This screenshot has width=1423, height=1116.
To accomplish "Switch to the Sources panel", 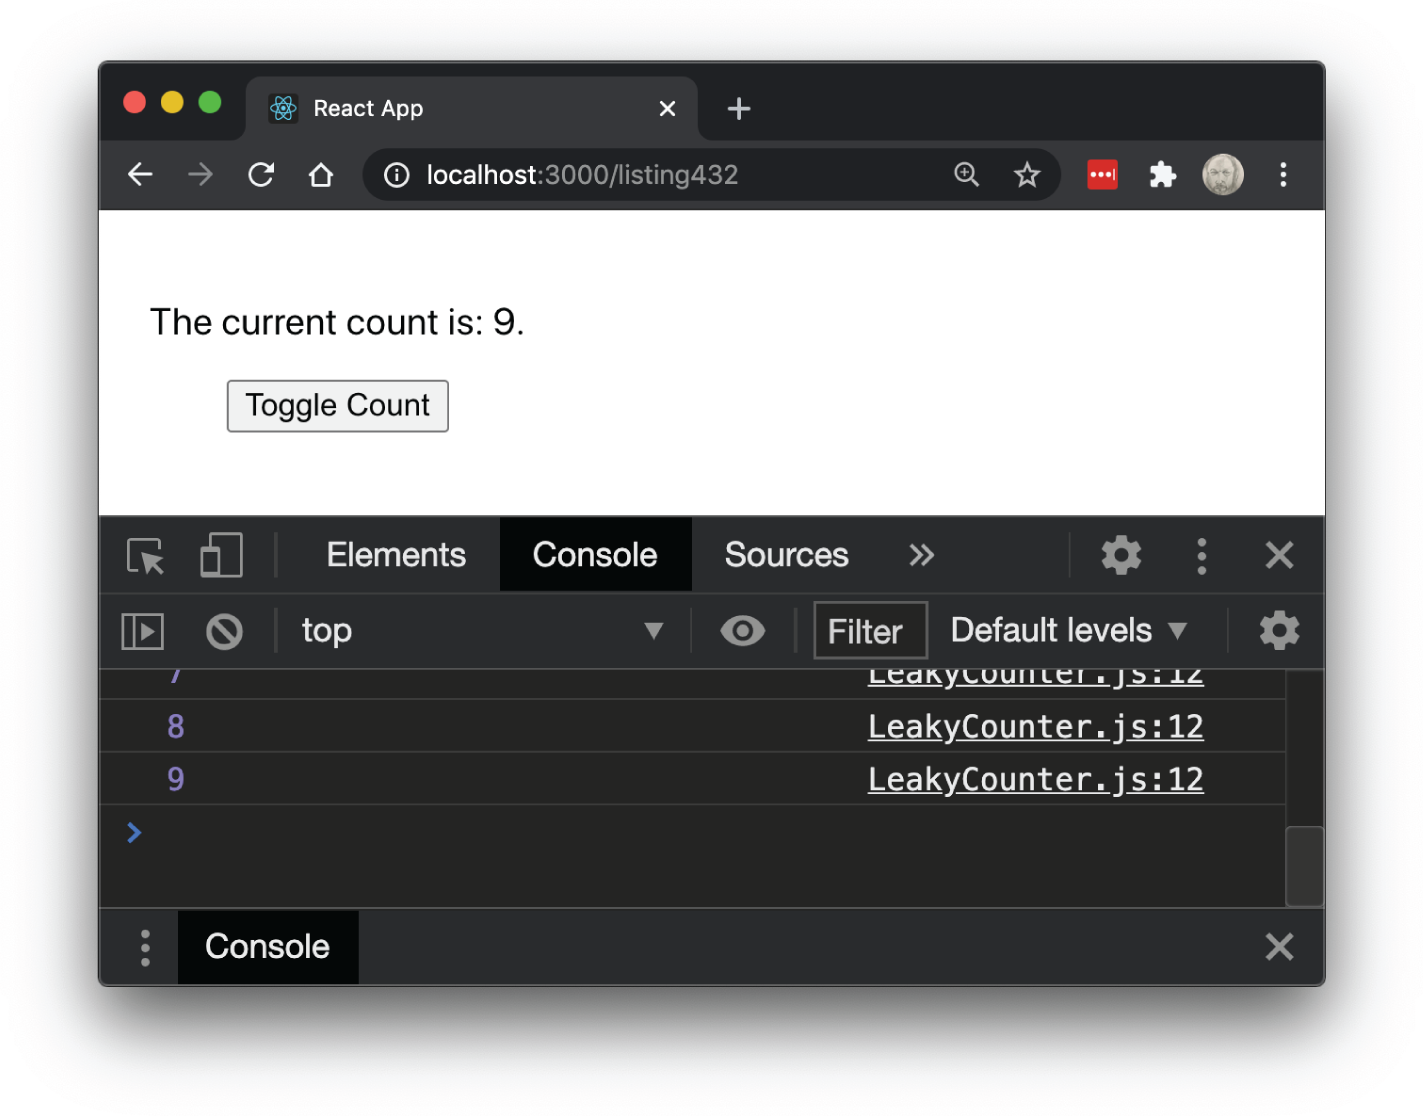I will point(786,555).
